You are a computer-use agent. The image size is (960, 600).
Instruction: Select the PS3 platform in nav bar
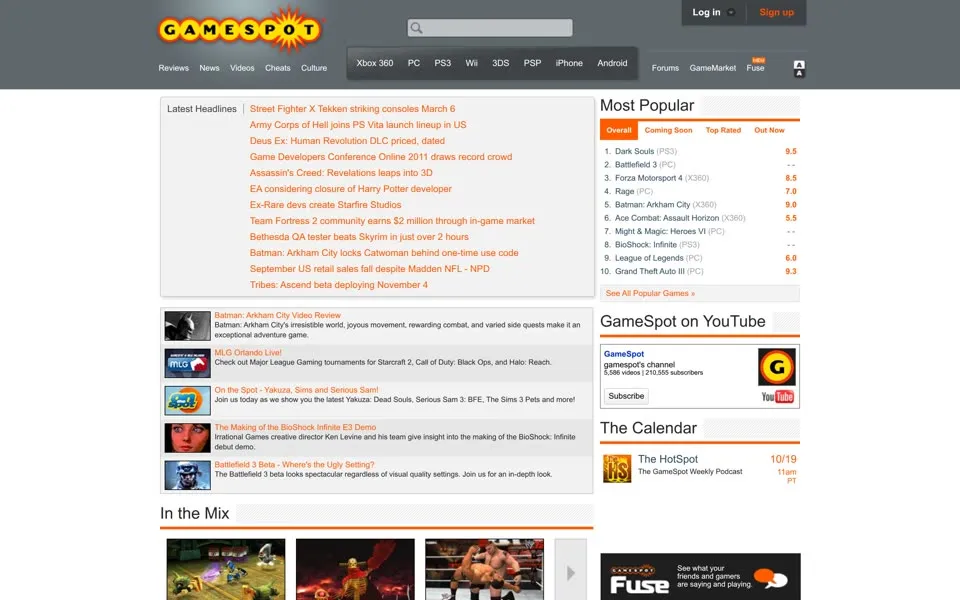pos(443,63)
